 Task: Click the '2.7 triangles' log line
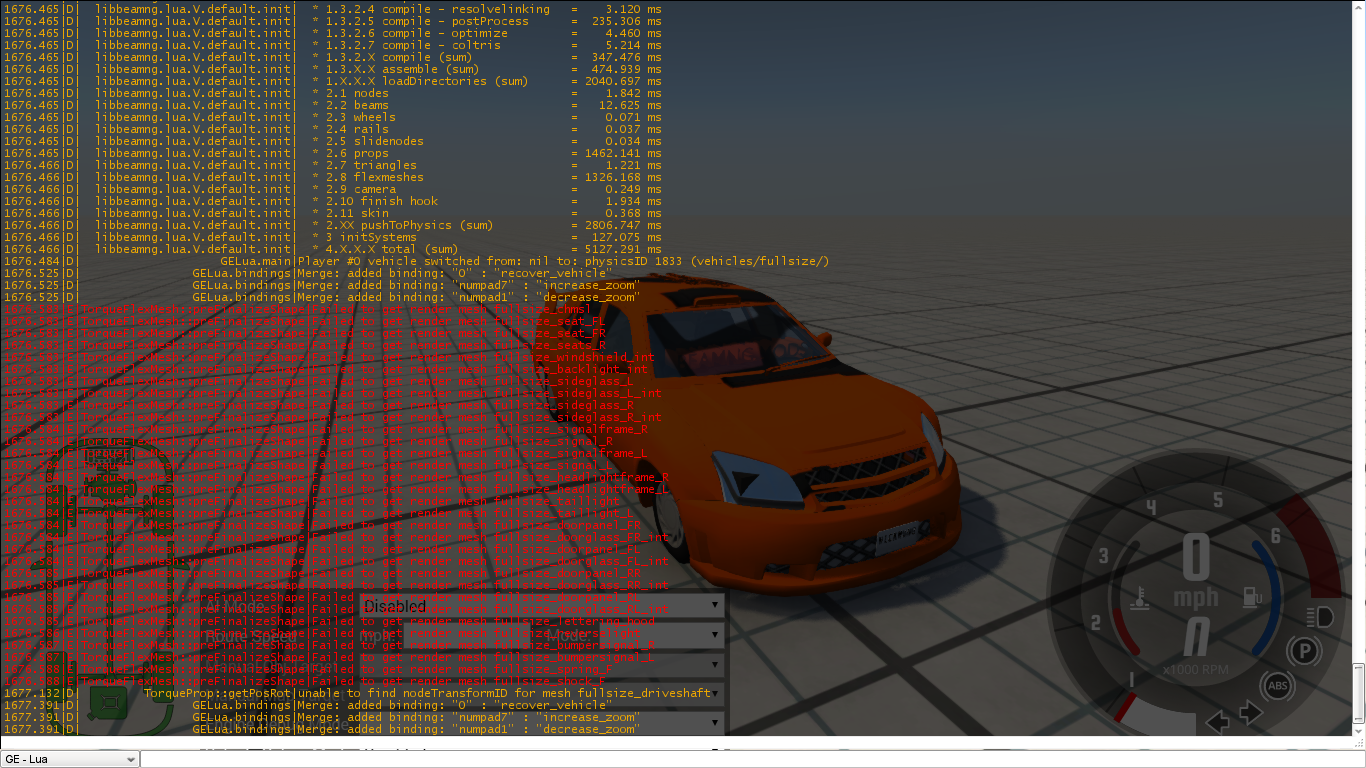point(332,165)
